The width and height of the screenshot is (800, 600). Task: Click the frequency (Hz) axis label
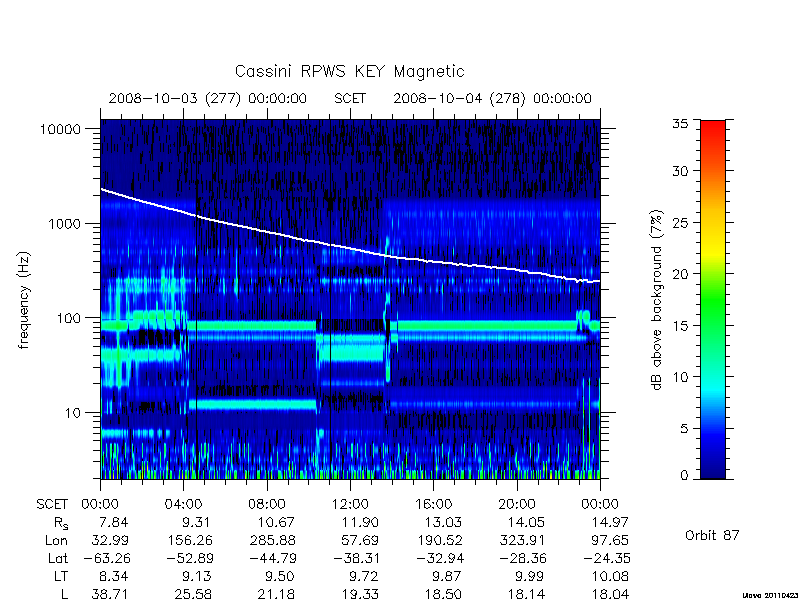24,301
